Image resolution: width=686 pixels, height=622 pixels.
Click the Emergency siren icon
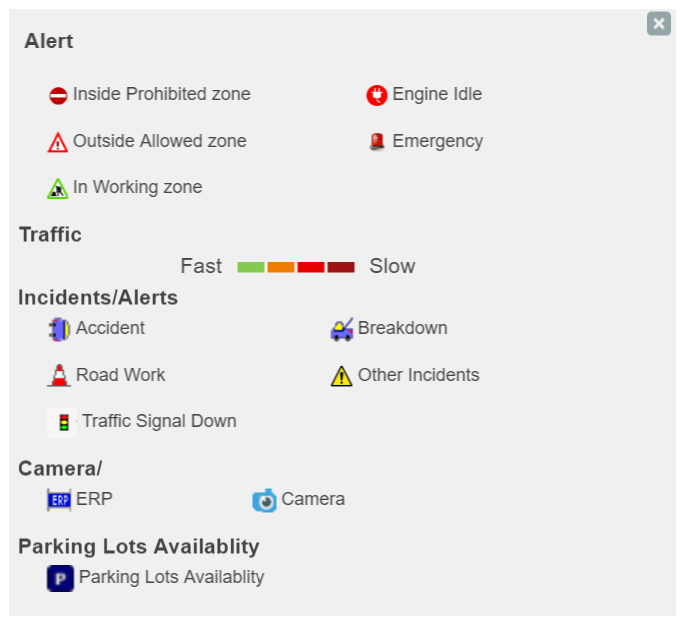point(377,142)
